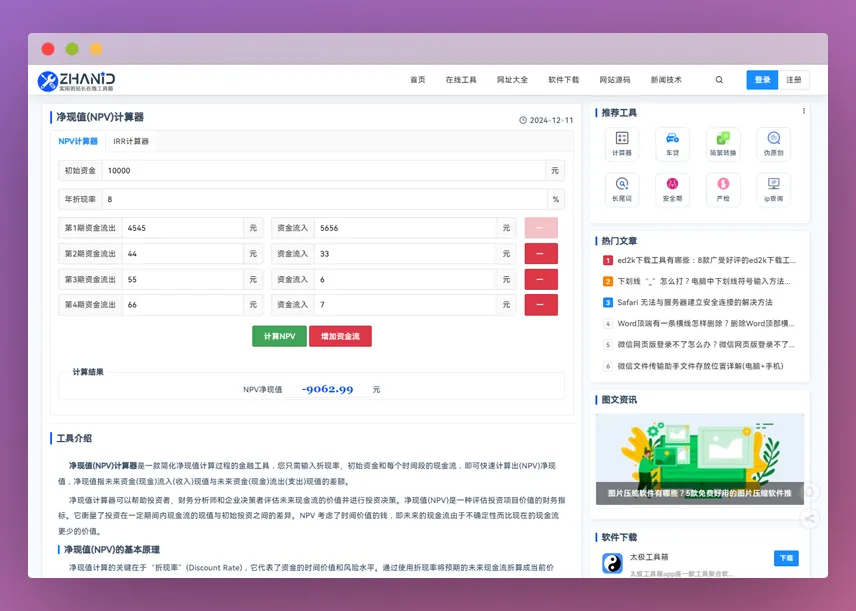Click the 工具介绍 section heading

(74, 438)
